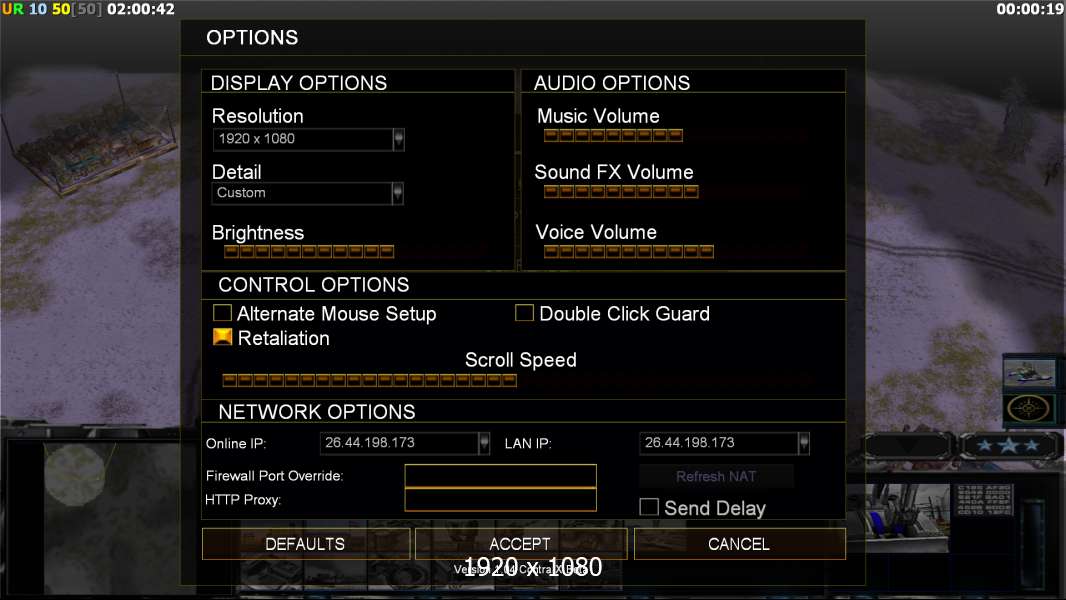Viewport: 1066px width, 600px height.
Task: Accept the options changes
Action: (x=521, y=544)
